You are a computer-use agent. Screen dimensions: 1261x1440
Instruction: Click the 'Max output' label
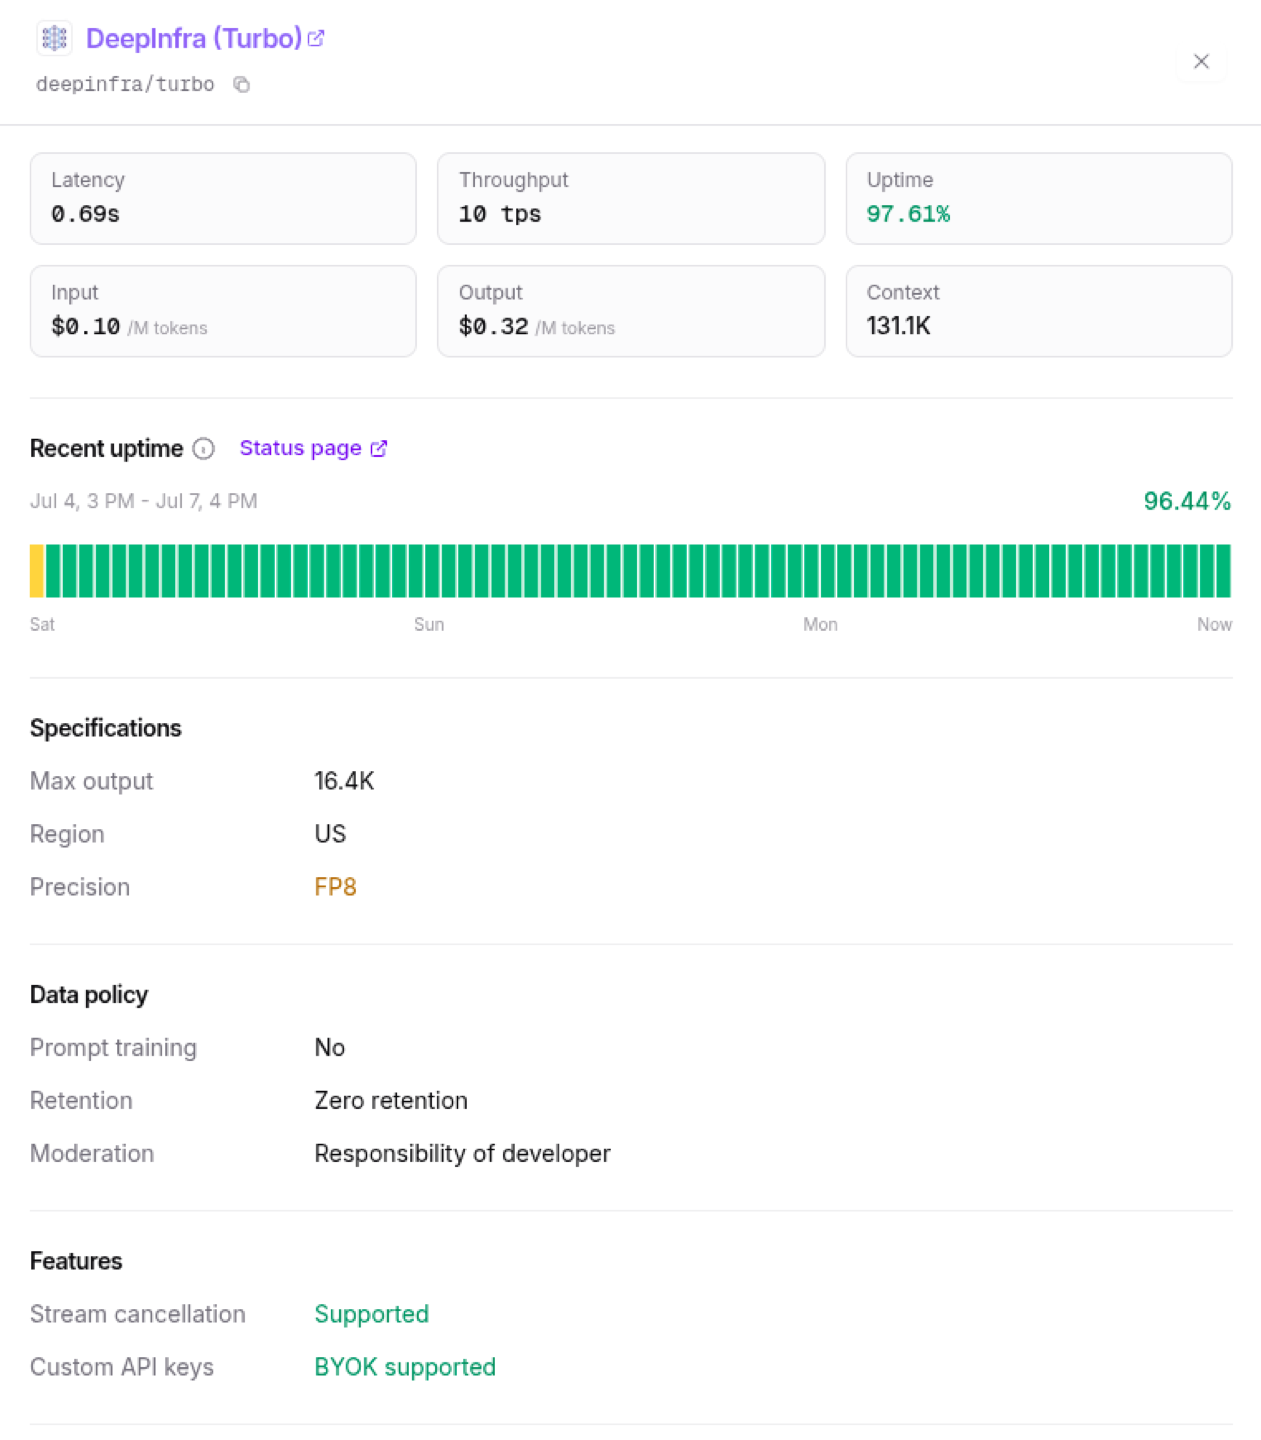(91, 781)
